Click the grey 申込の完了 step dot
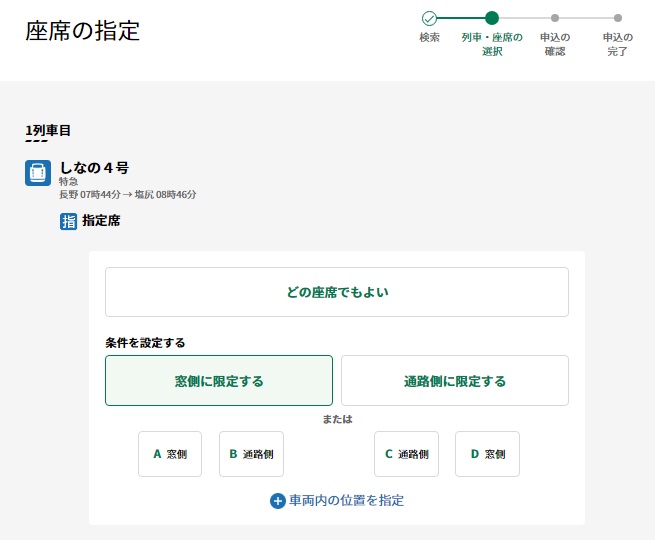This screenshot has height=540, width=655. tap(618, 18)
